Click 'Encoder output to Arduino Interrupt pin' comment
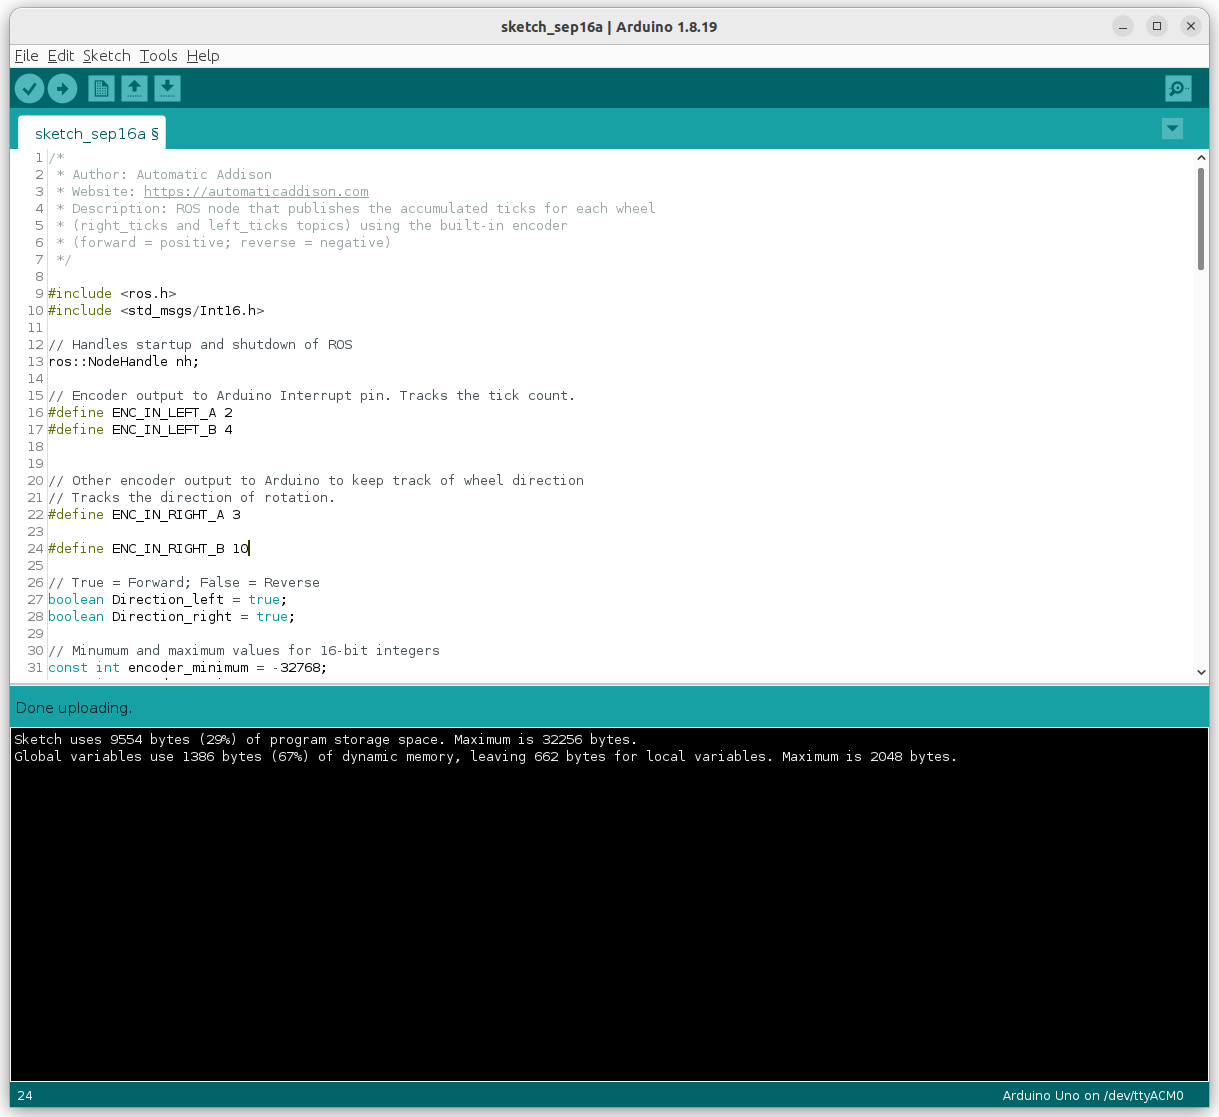This screenshot has height=1117, width=1219. pyautogui.click(x=312, y=396)
